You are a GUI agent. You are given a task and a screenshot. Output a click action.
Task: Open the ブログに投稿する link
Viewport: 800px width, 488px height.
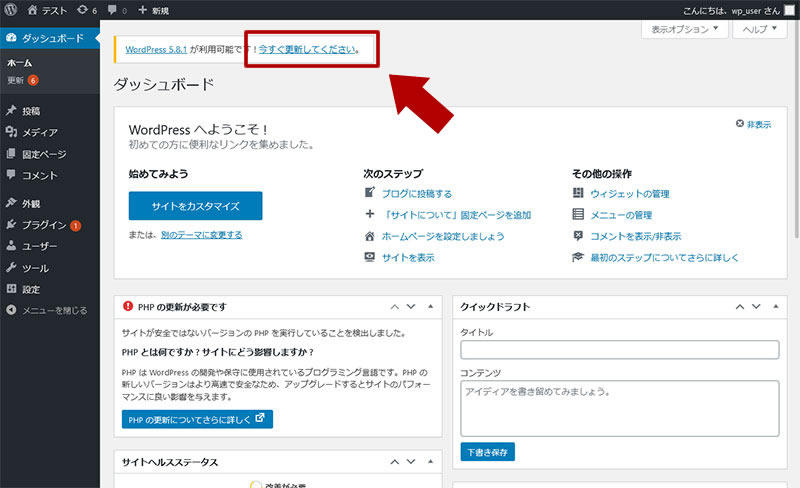pyautogui.click(x=417, y=193)
